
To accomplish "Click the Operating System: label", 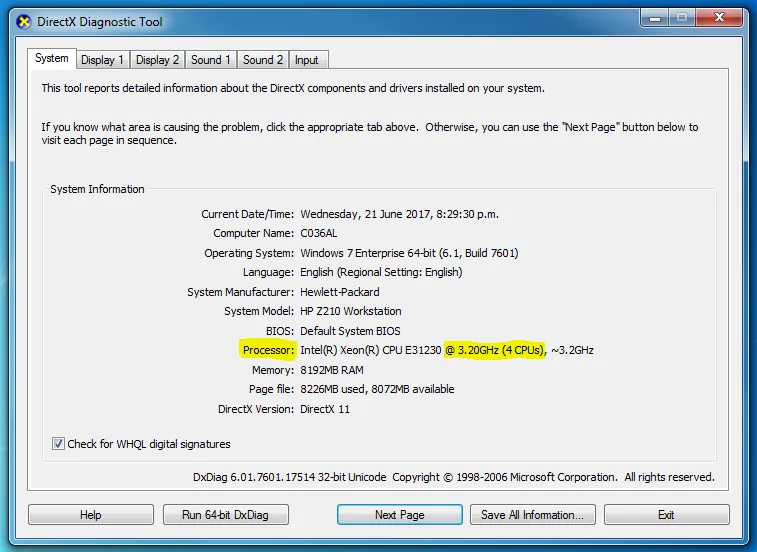I will [249, 253].
